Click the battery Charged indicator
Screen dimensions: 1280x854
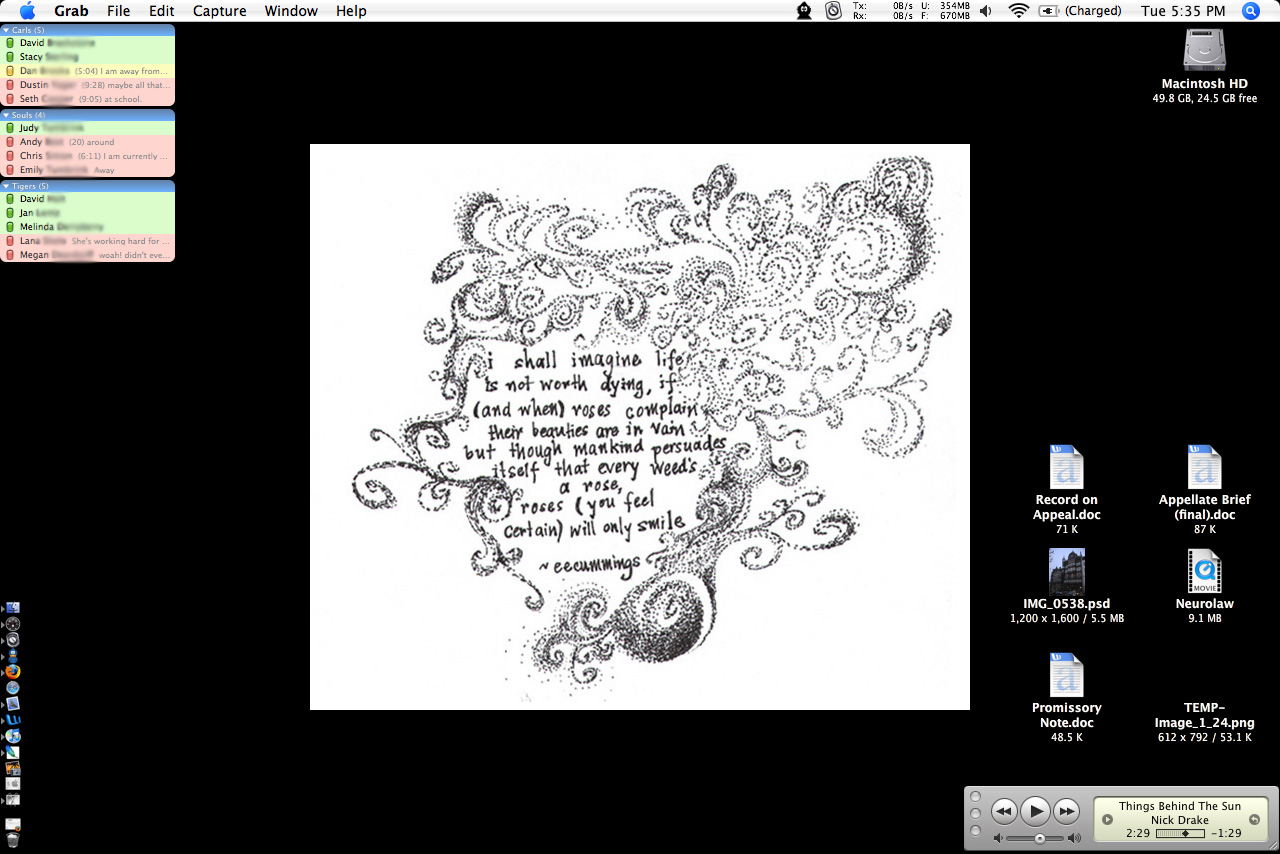point(1080,11)
